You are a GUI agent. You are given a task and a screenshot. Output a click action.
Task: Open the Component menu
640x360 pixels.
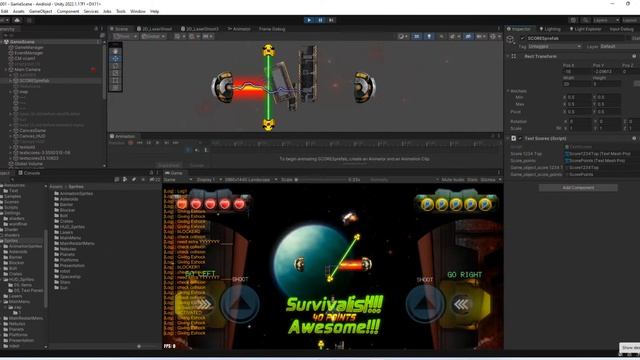(68, 11)
